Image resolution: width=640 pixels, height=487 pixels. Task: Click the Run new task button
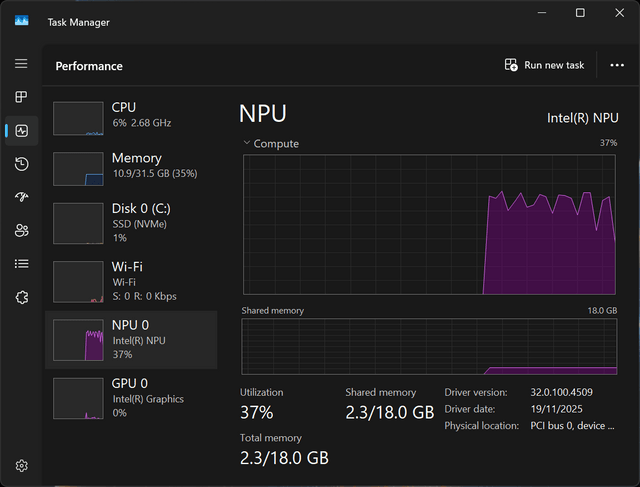tap(544, 65)
